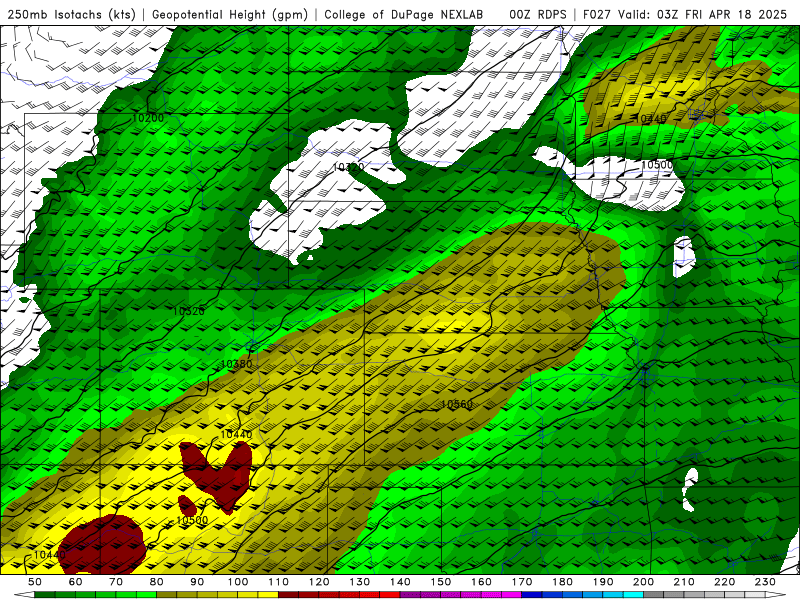The height and width of the screenshot is (600, 800).
Task: Click the 80 kts scale number
Action: coord(157,582)
